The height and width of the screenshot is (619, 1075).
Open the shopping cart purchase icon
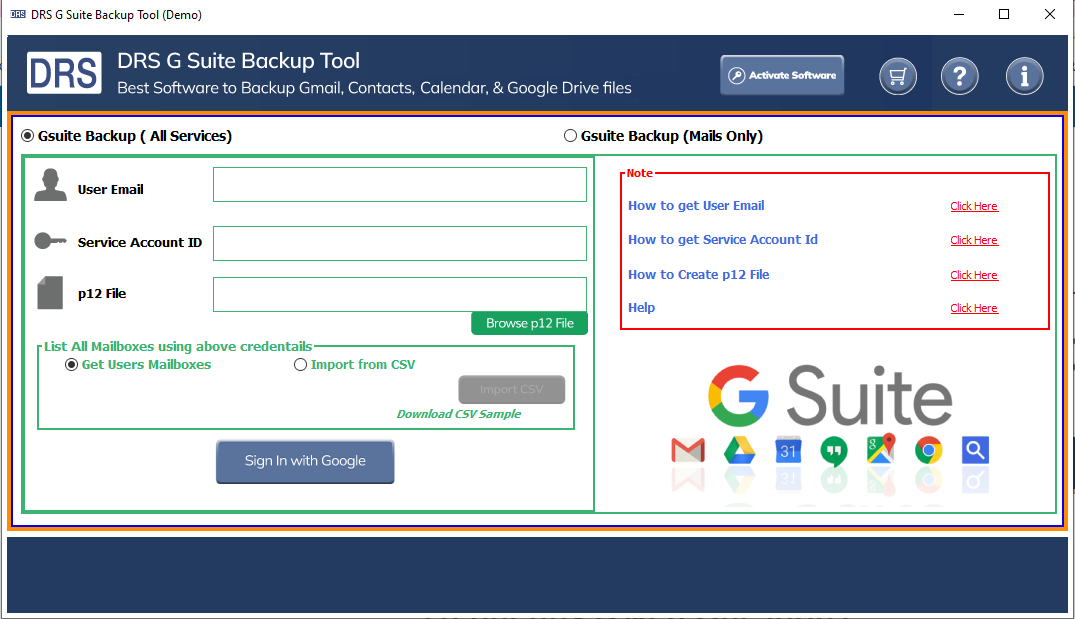point(897,75)
